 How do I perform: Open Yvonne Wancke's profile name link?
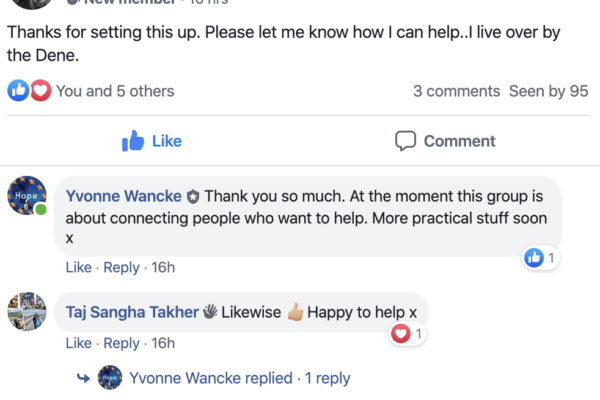pos(124,197)
